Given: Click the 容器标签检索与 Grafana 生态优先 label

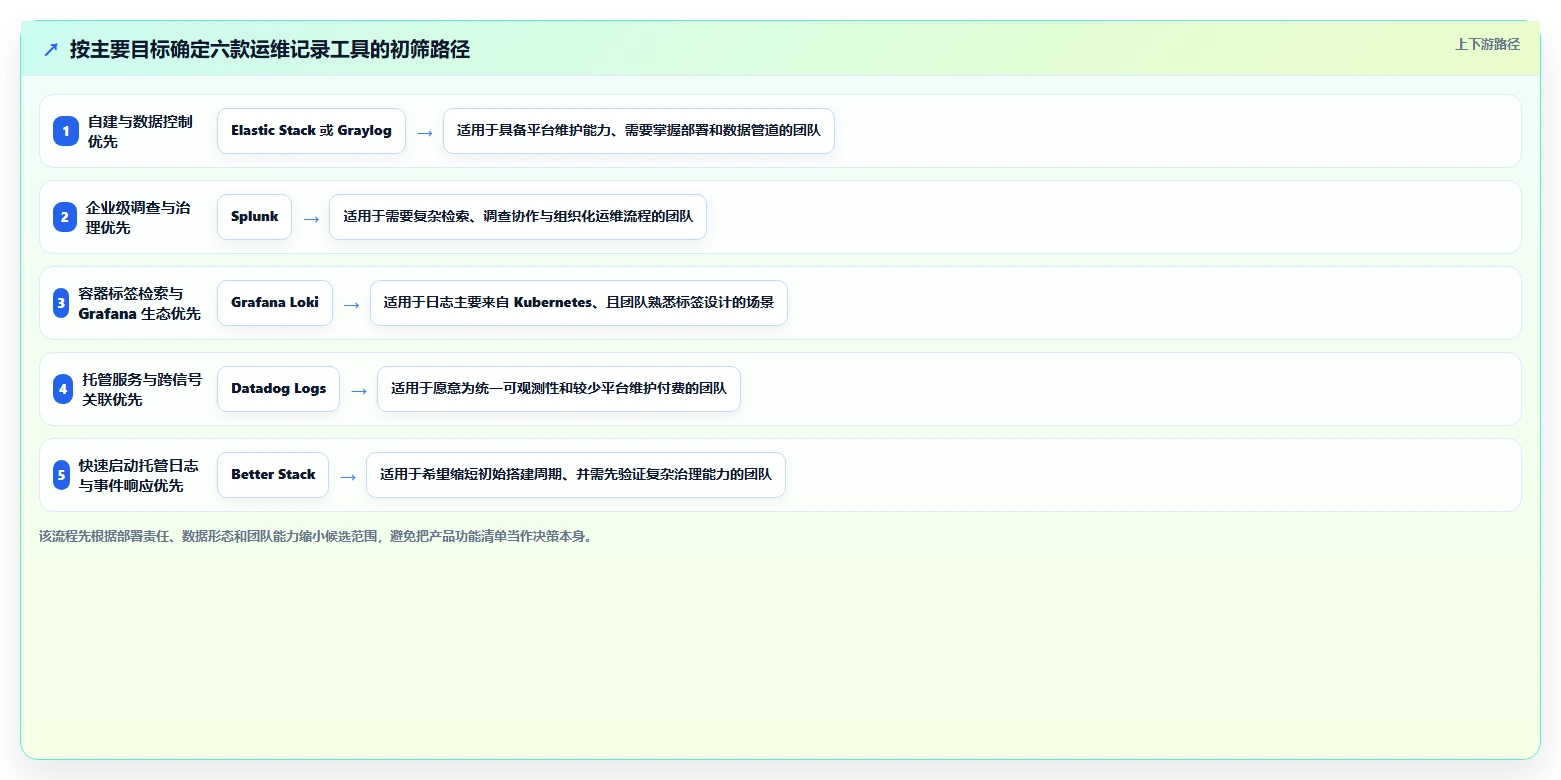Looking at the screenshot, I should [140, 303].
